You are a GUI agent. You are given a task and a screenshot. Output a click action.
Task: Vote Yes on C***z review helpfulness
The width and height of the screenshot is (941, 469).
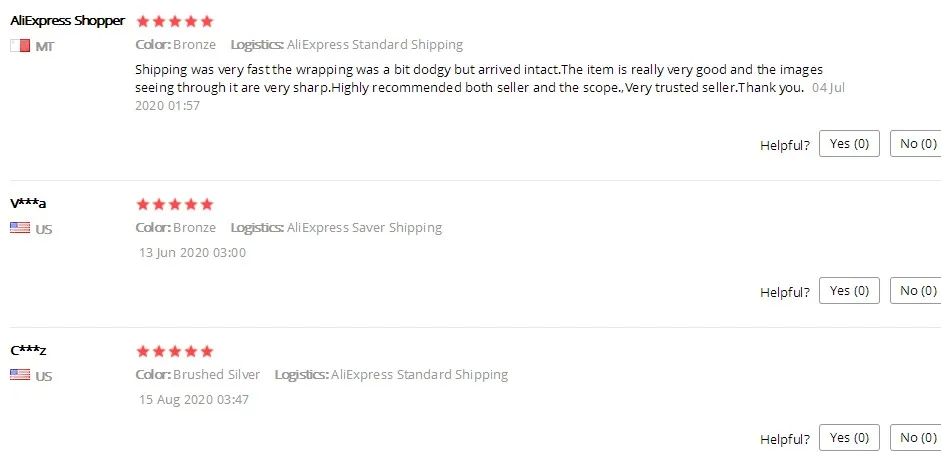(849, 438)
